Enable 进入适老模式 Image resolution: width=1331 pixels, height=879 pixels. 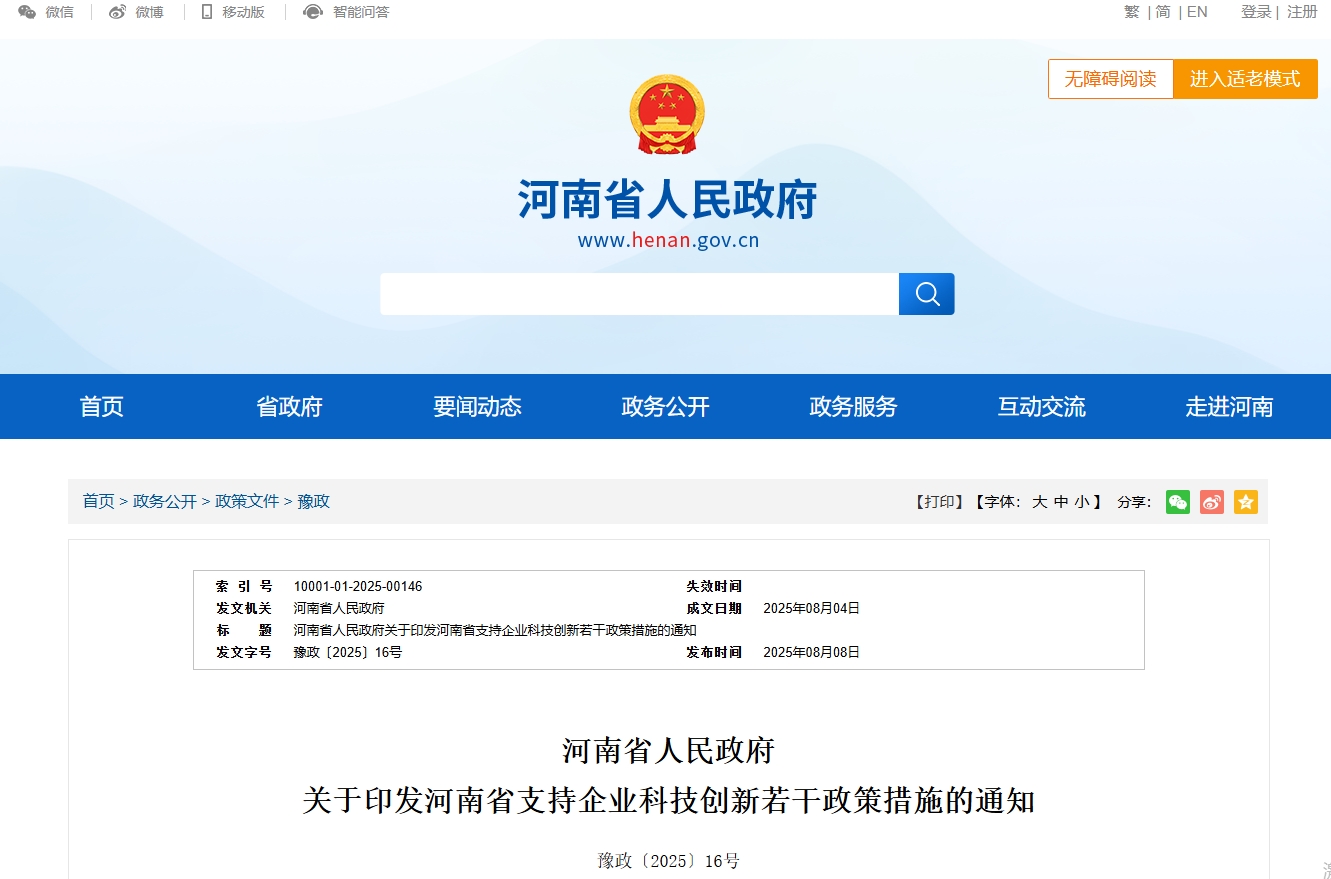(1245, 79)
